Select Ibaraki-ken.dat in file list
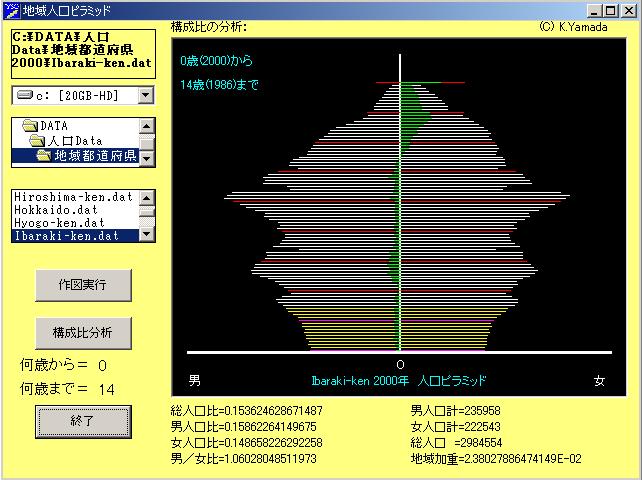This screenshot has width=642, height=480. click(76, 236)
